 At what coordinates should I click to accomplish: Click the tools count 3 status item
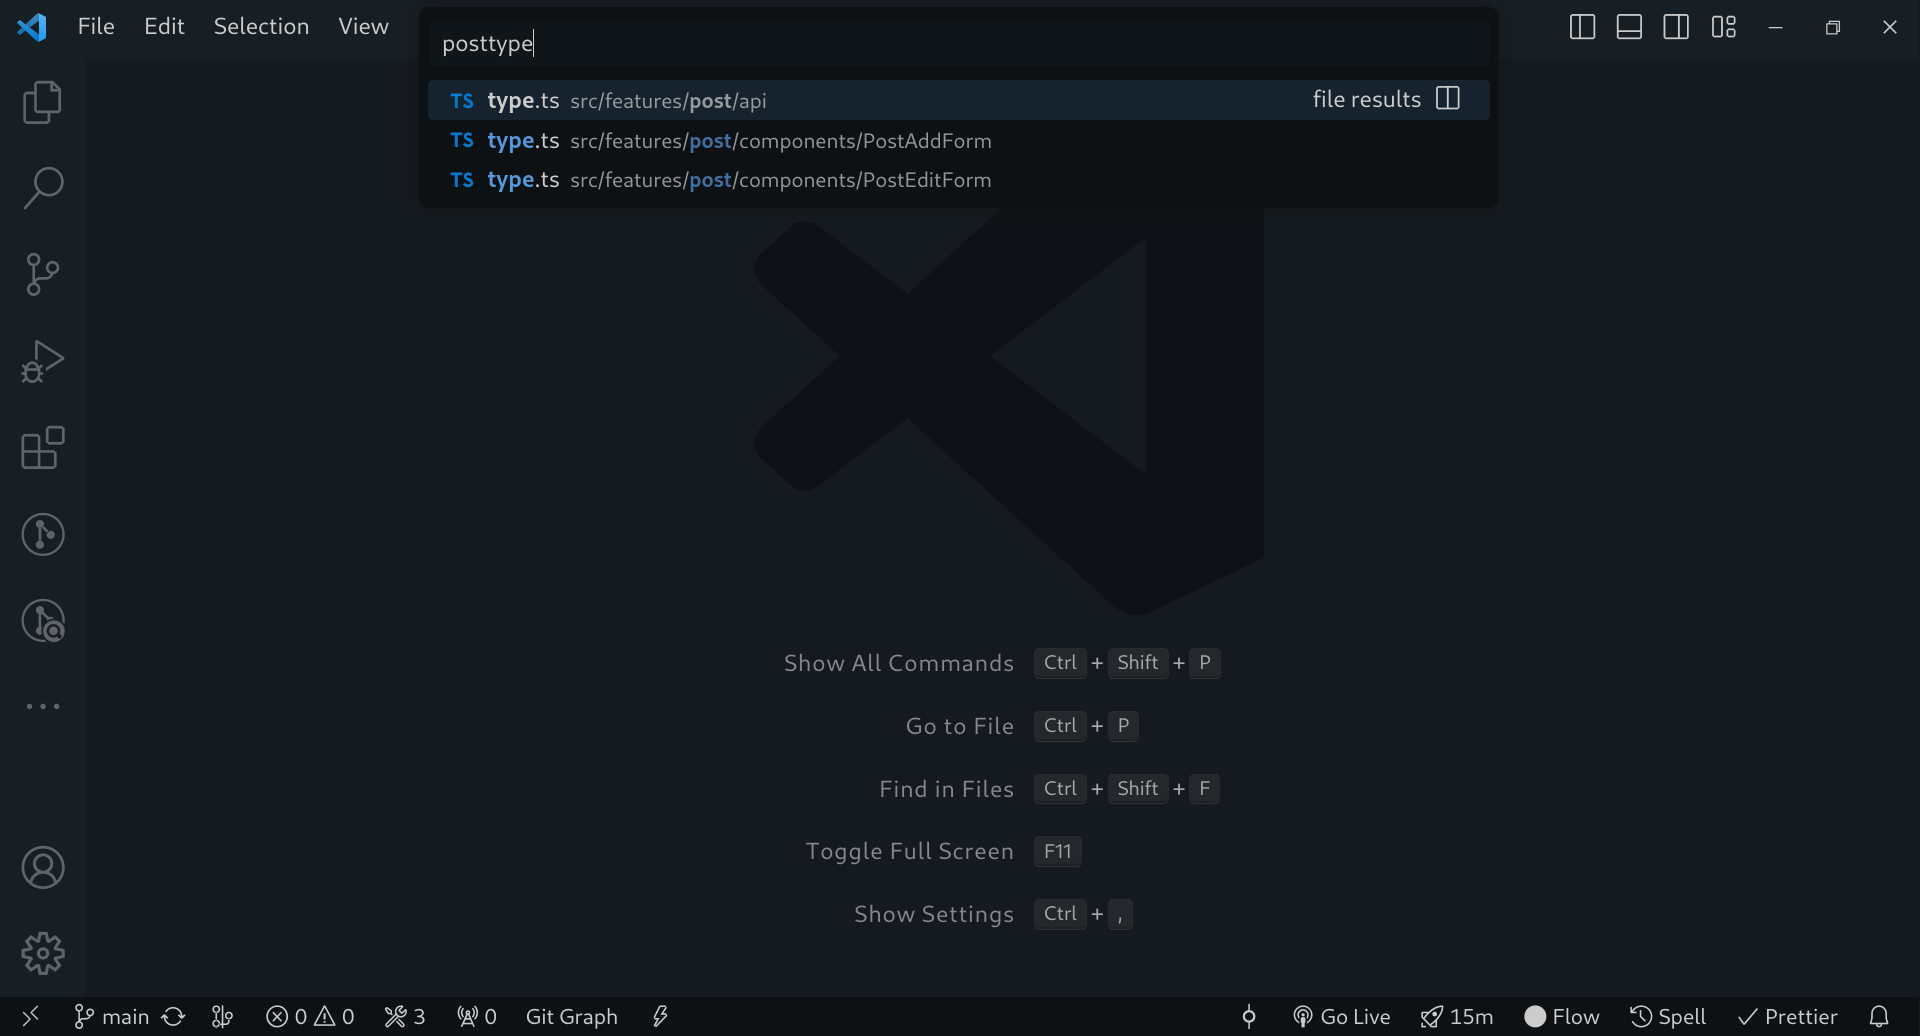405,1017
